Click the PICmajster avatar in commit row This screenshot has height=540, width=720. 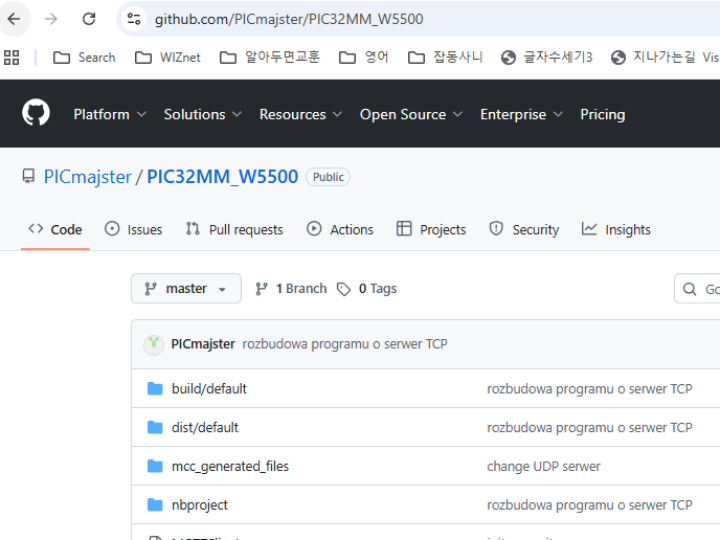click(154, 344)
